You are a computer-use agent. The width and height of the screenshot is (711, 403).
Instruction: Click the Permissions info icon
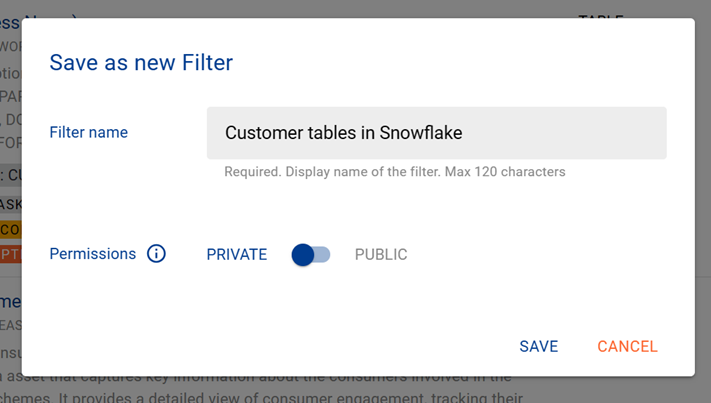pyautogui.click(x=156, y=254)
